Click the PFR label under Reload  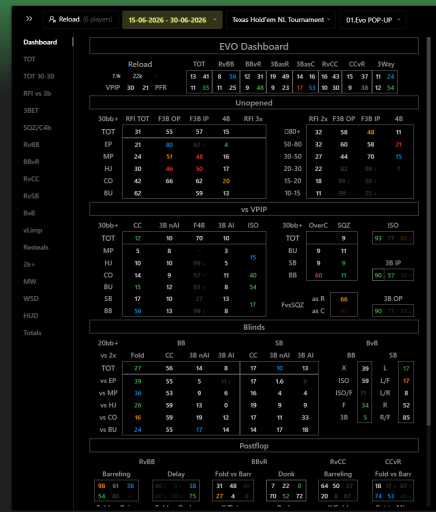(x=161, y=87)
